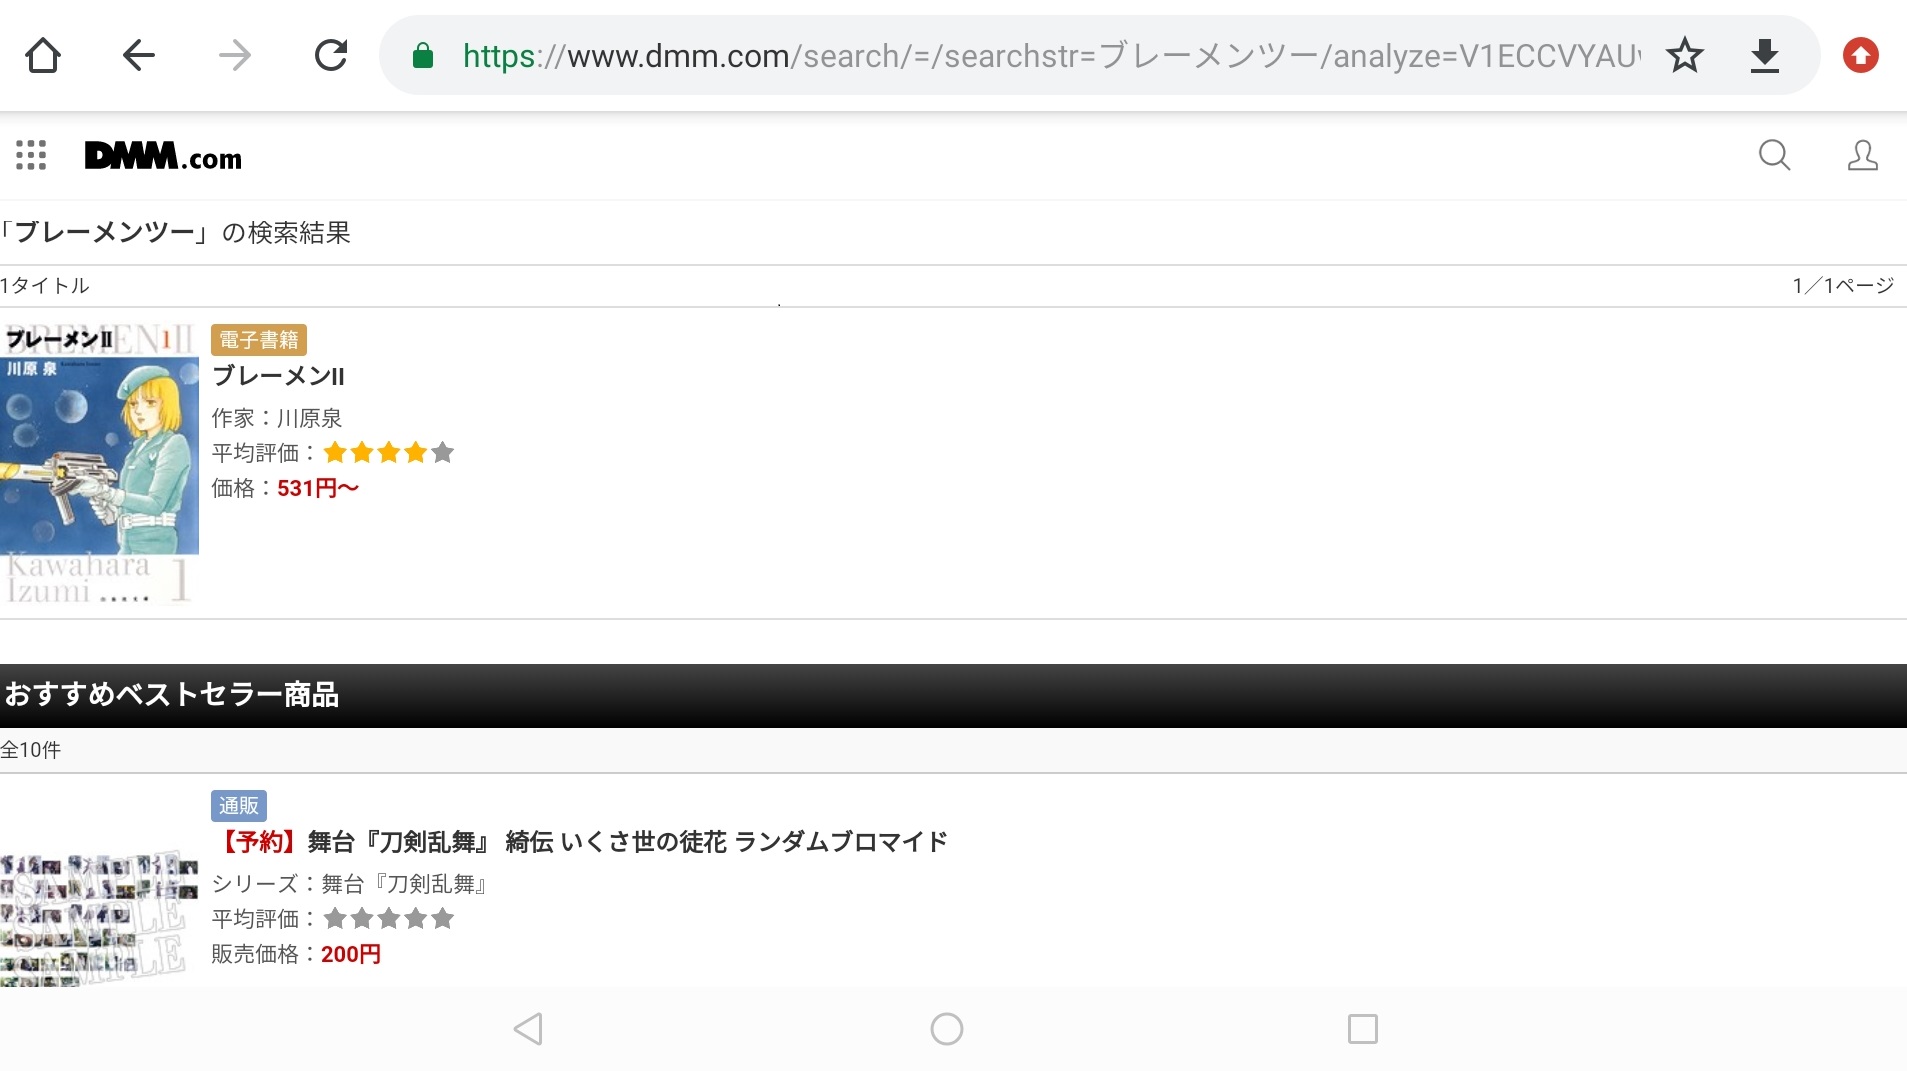Select the 電子書籍 category tag
The height and width of the screenshot is (1071, 1907).
pyautogui.click(x=259, y=340)
